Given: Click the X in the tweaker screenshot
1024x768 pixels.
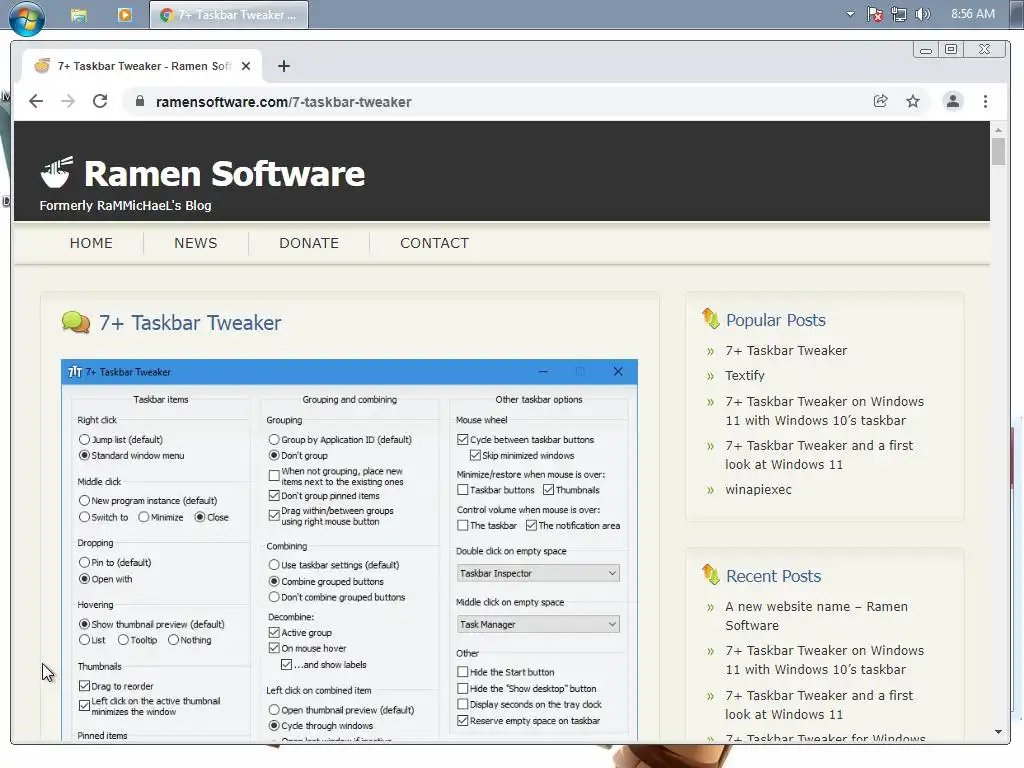Looking at the screenshot, I should click(x=618, y=372).
